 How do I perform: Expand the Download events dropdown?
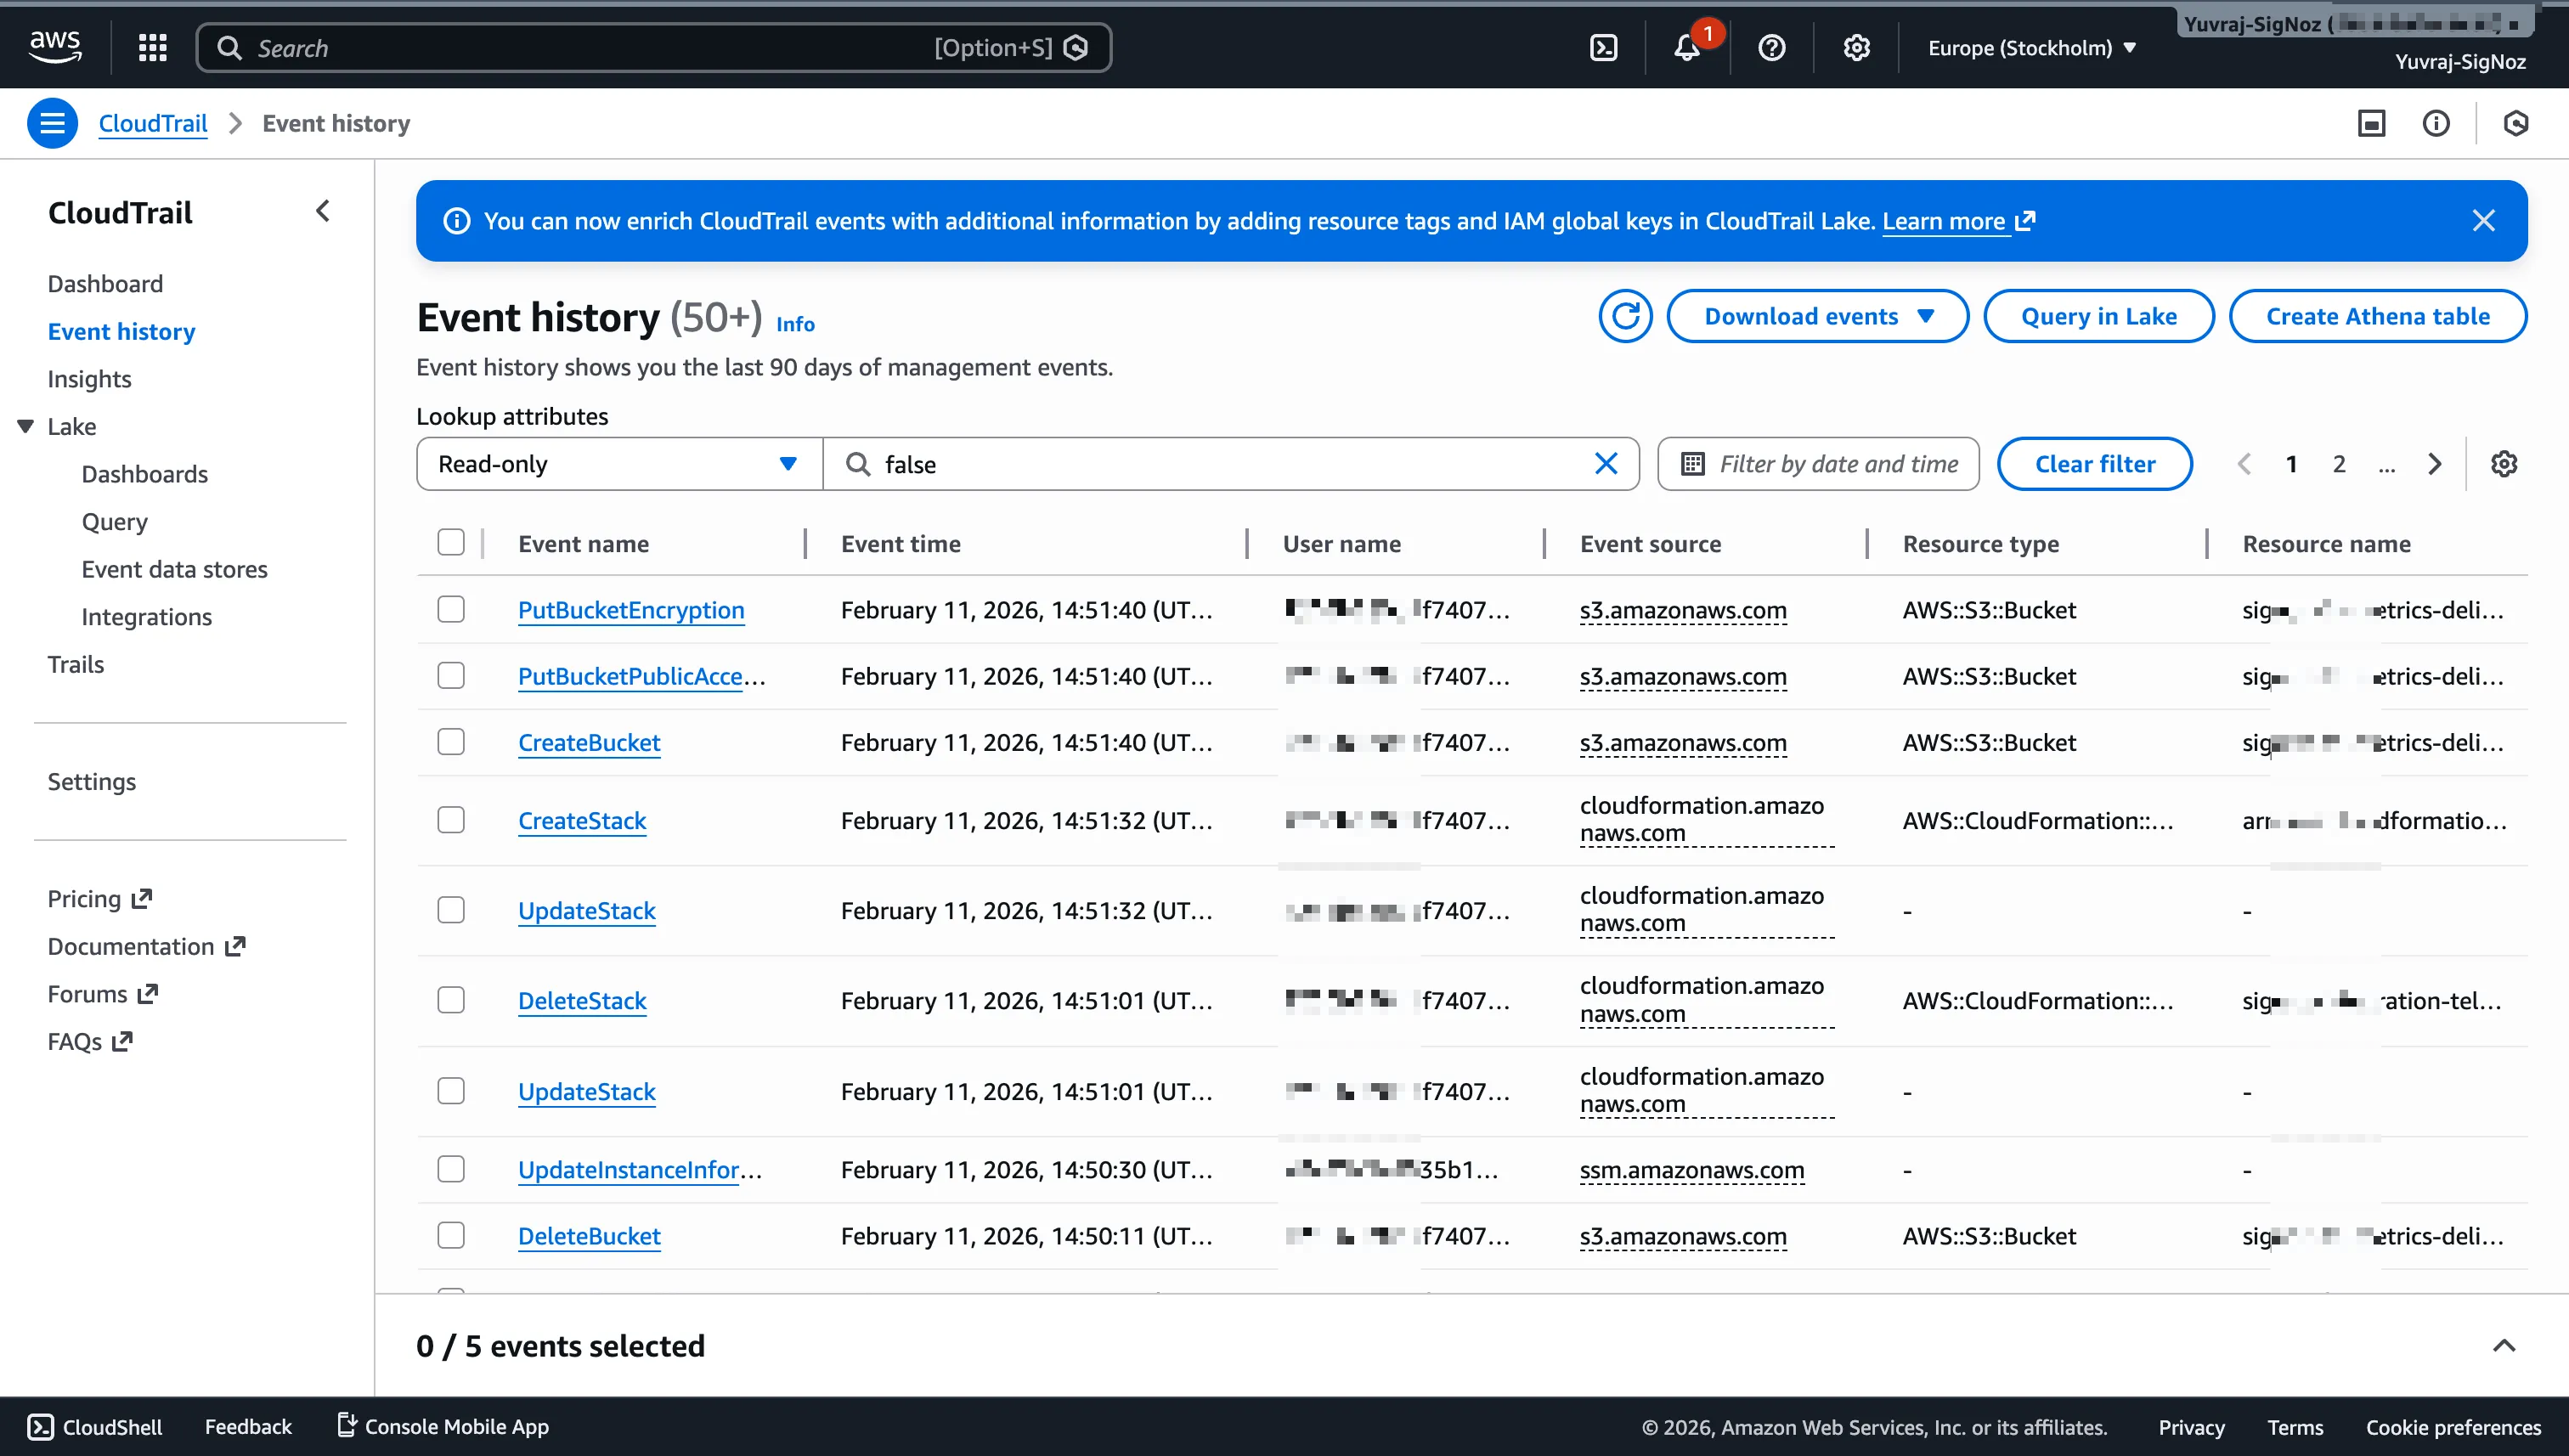pos(1817,316)
